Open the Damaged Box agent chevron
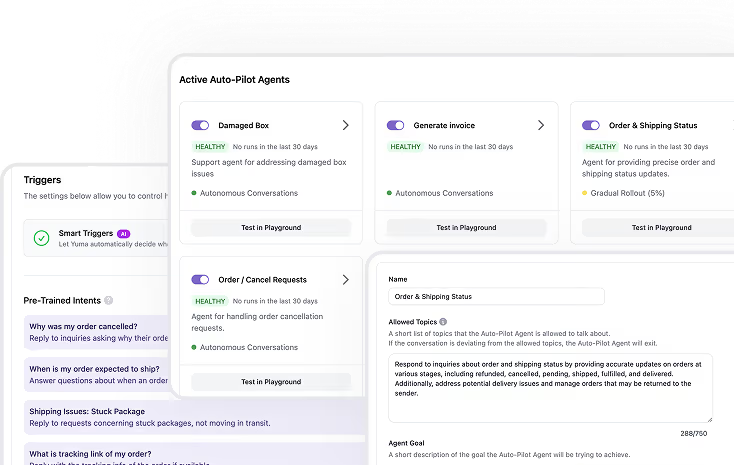734x465 pixels. coord(345,125)
